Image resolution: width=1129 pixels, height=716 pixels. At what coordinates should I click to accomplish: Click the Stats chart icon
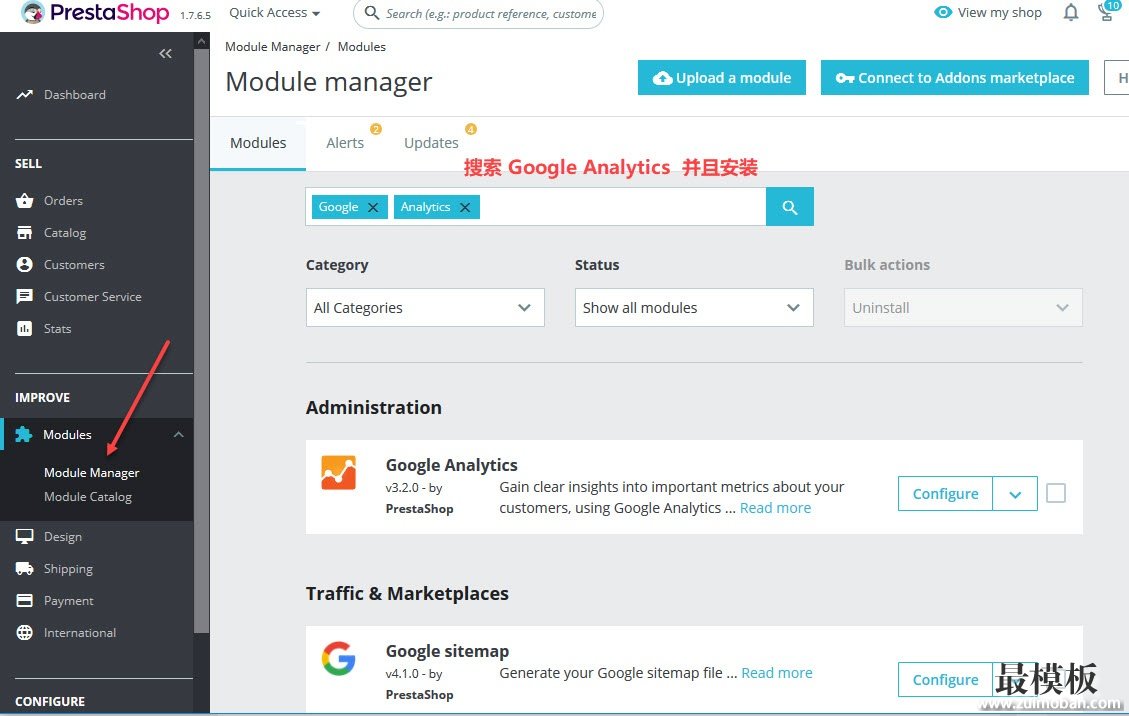tap(24, 328)
